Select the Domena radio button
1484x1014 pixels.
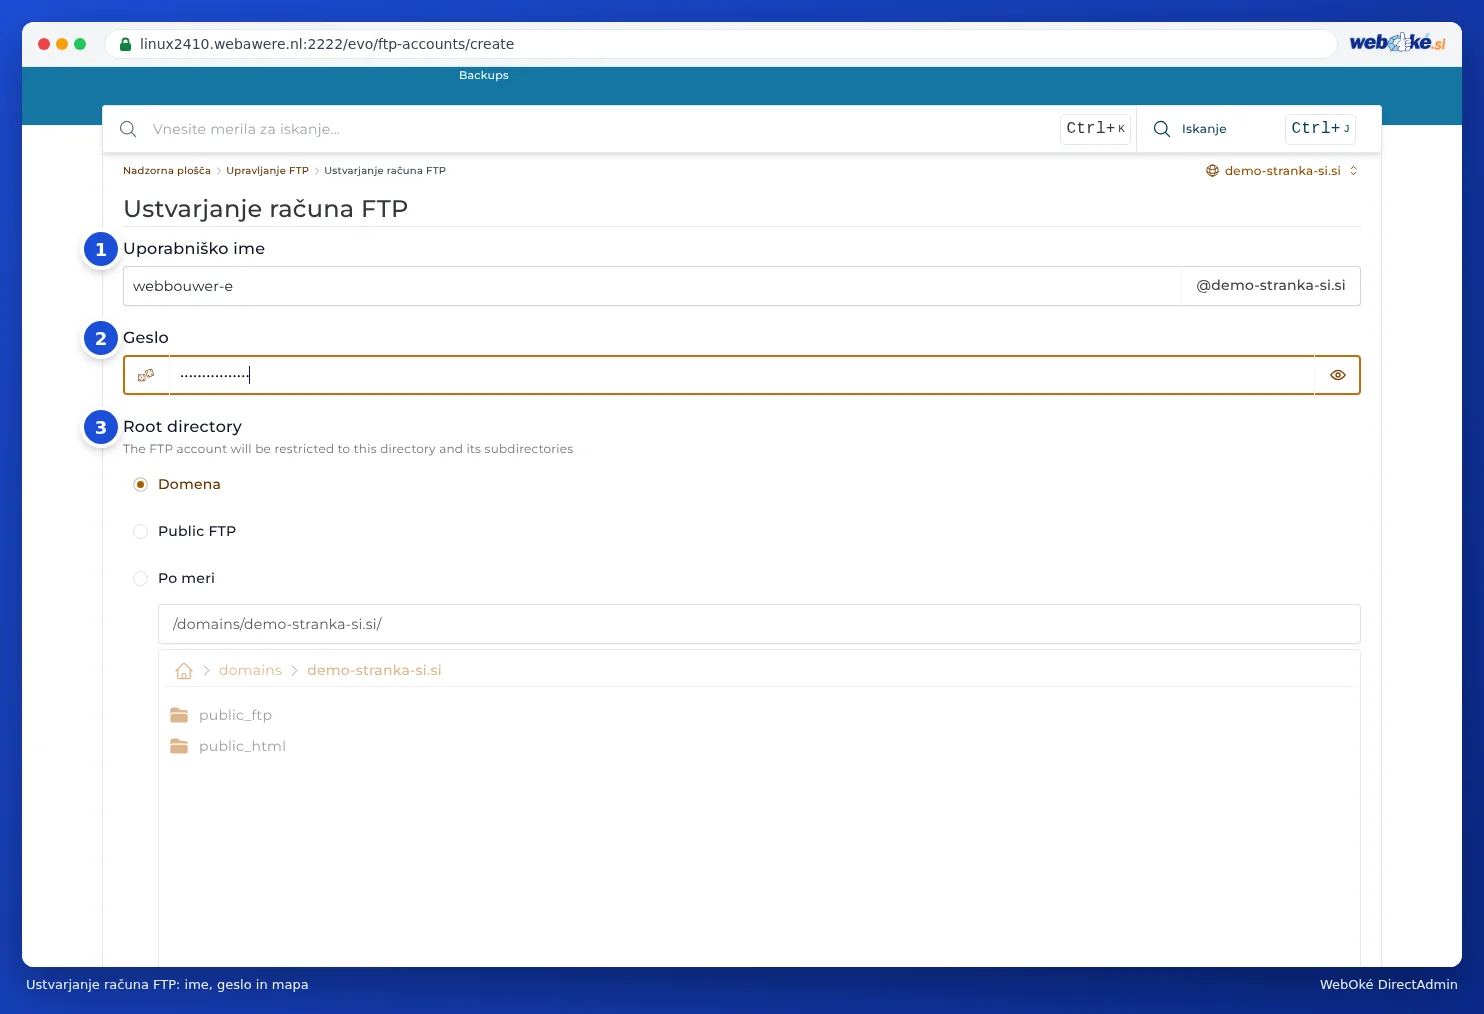(x=140, y=484)
